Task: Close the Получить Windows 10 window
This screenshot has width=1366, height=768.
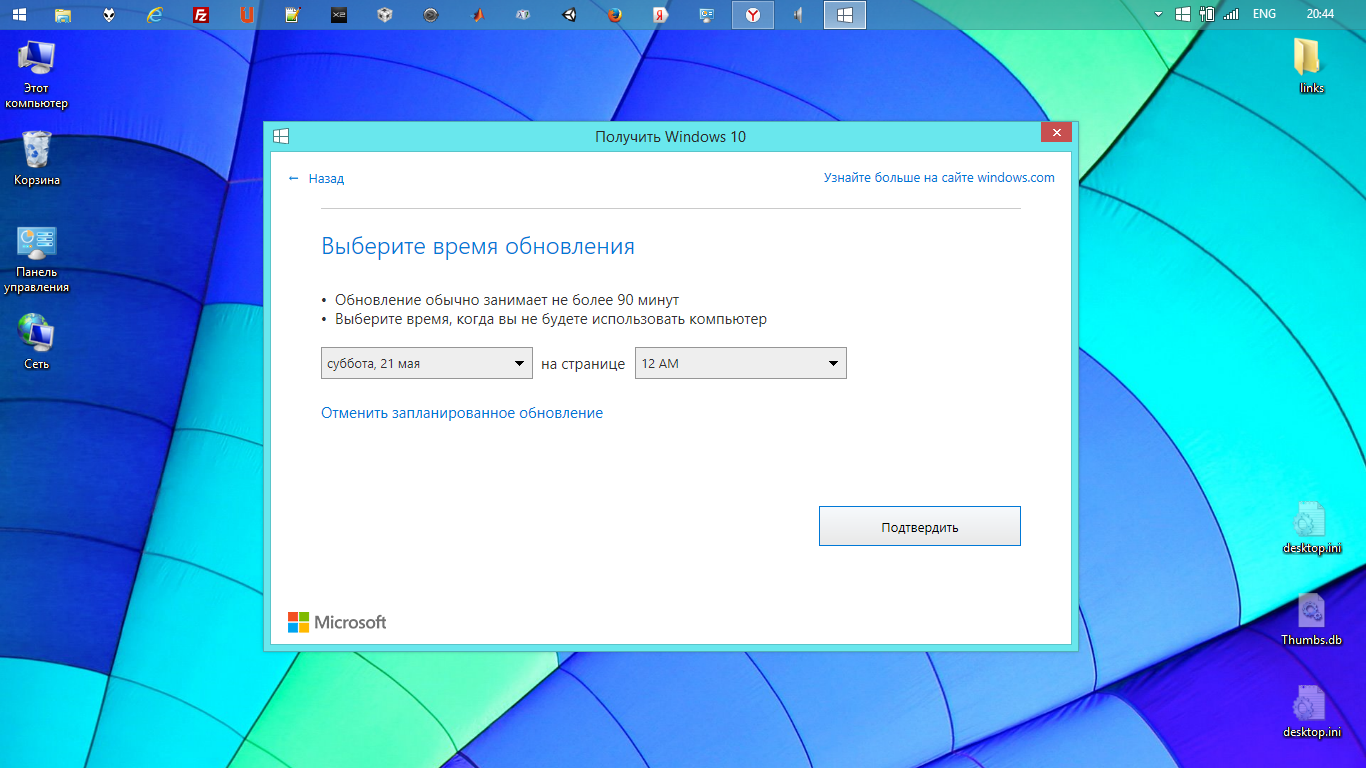Action: coord(1056,132)
